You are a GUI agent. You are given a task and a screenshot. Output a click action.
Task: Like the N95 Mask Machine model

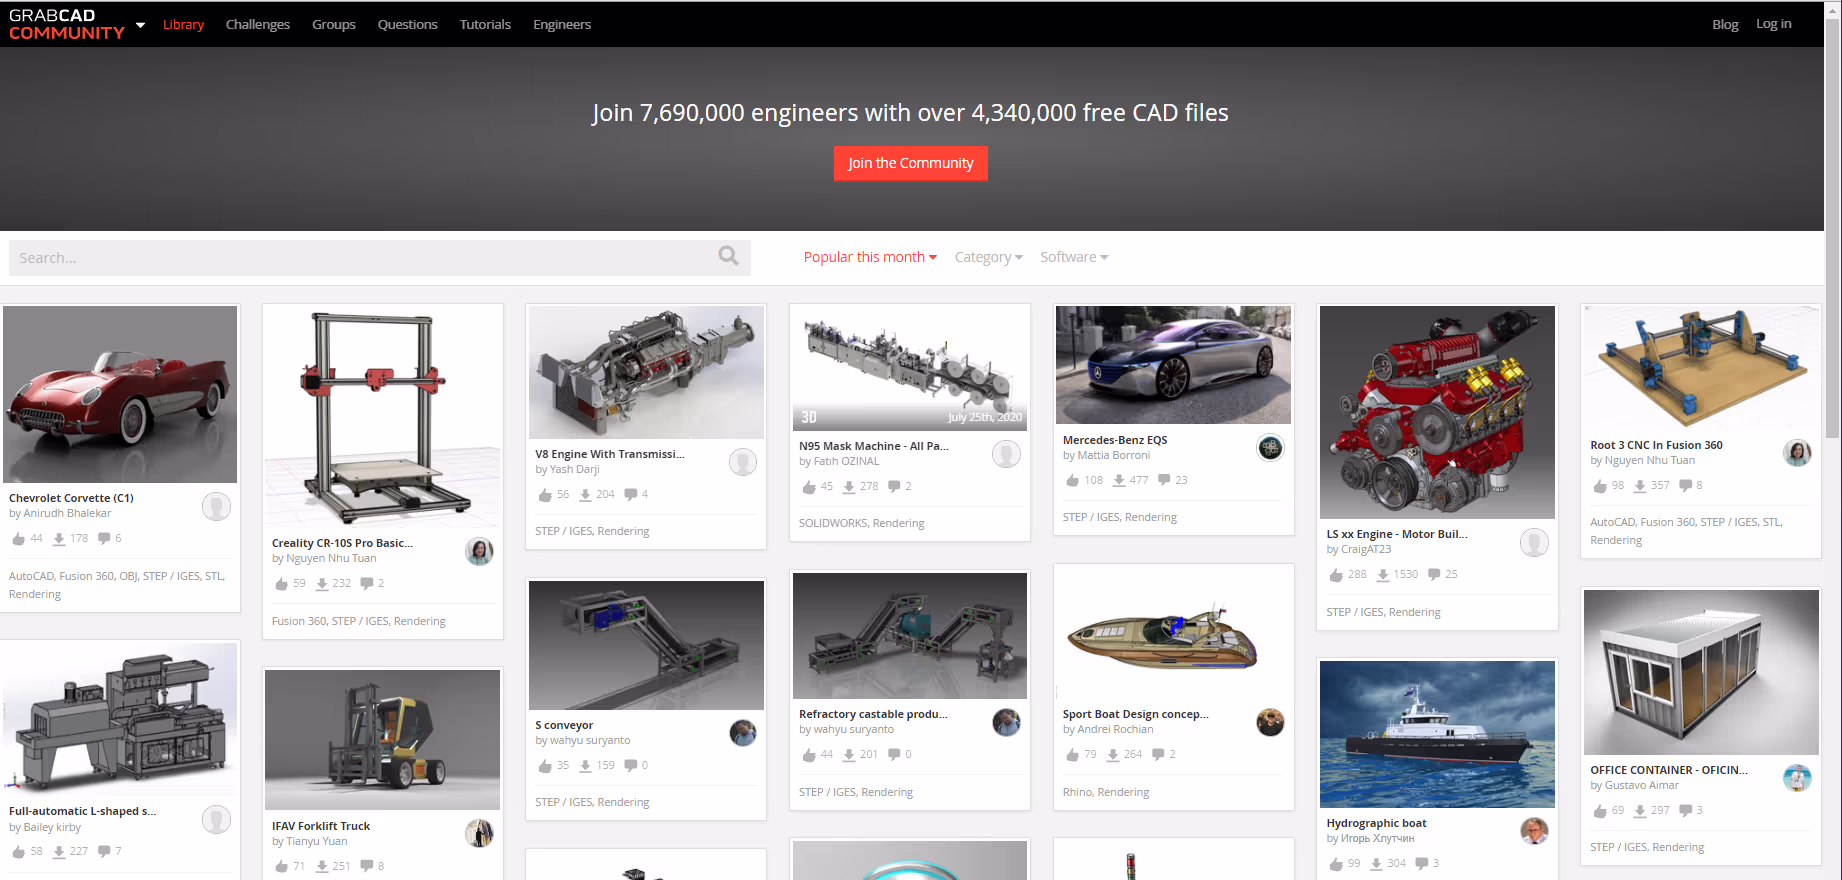[x=809, y=487]
